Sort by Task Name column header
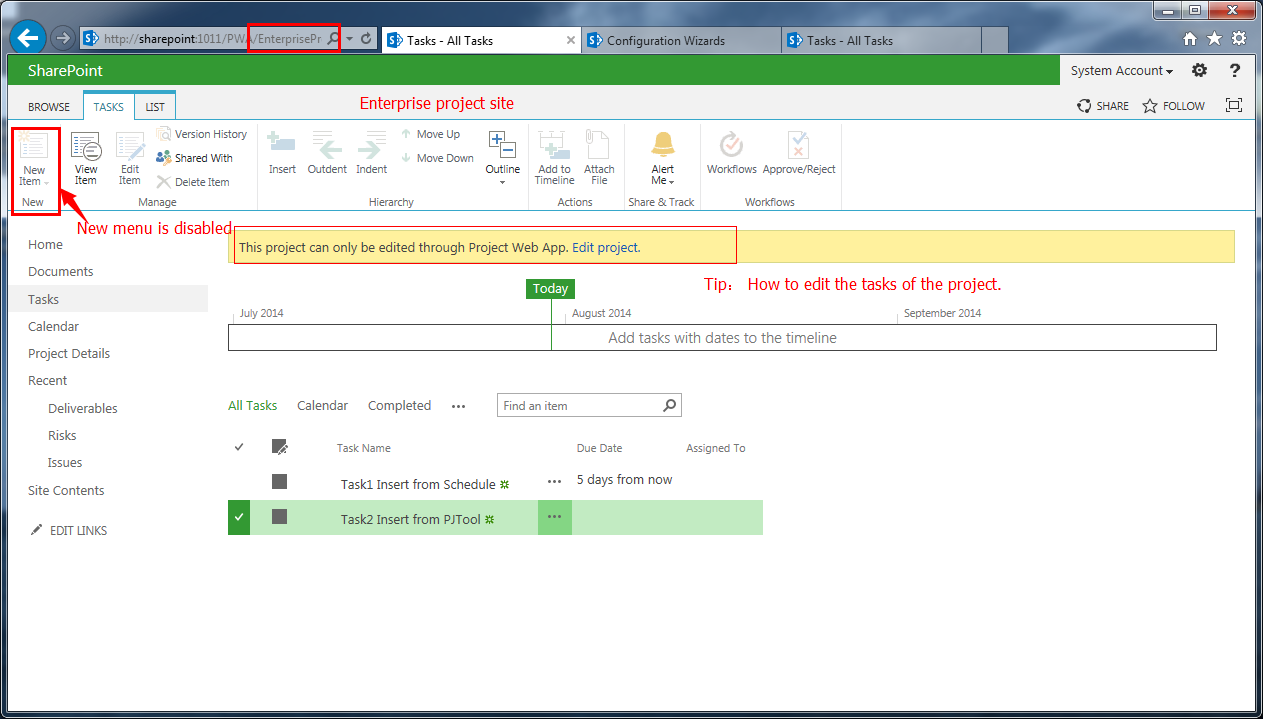Viewport: 1263px width, 719px height. [x=364, y=448]
